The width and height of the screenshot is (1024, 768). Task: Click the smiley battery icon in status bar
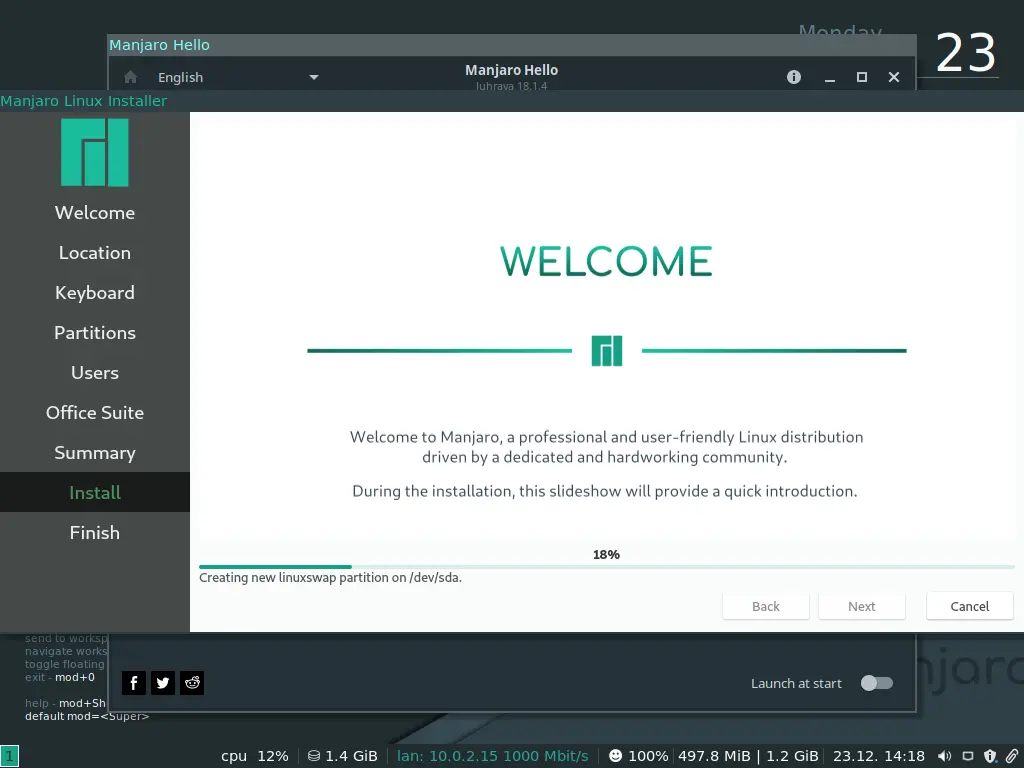coord(615,756)
